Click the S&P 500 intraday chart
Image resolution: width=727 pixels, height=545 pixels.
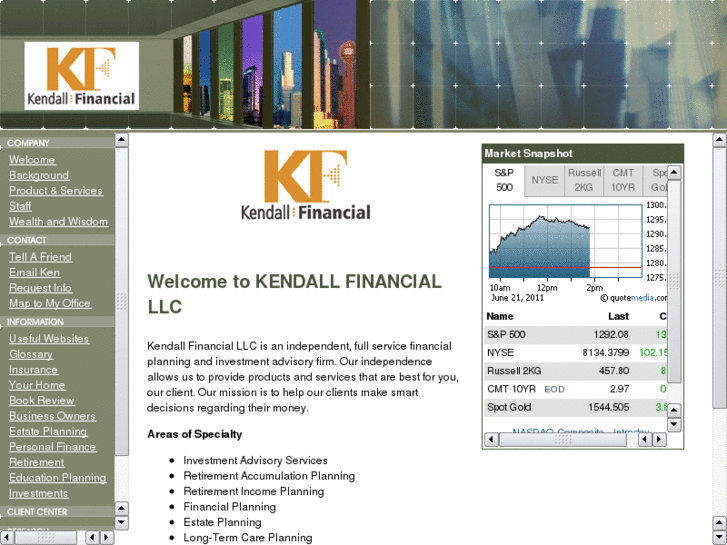pos(565,241)
